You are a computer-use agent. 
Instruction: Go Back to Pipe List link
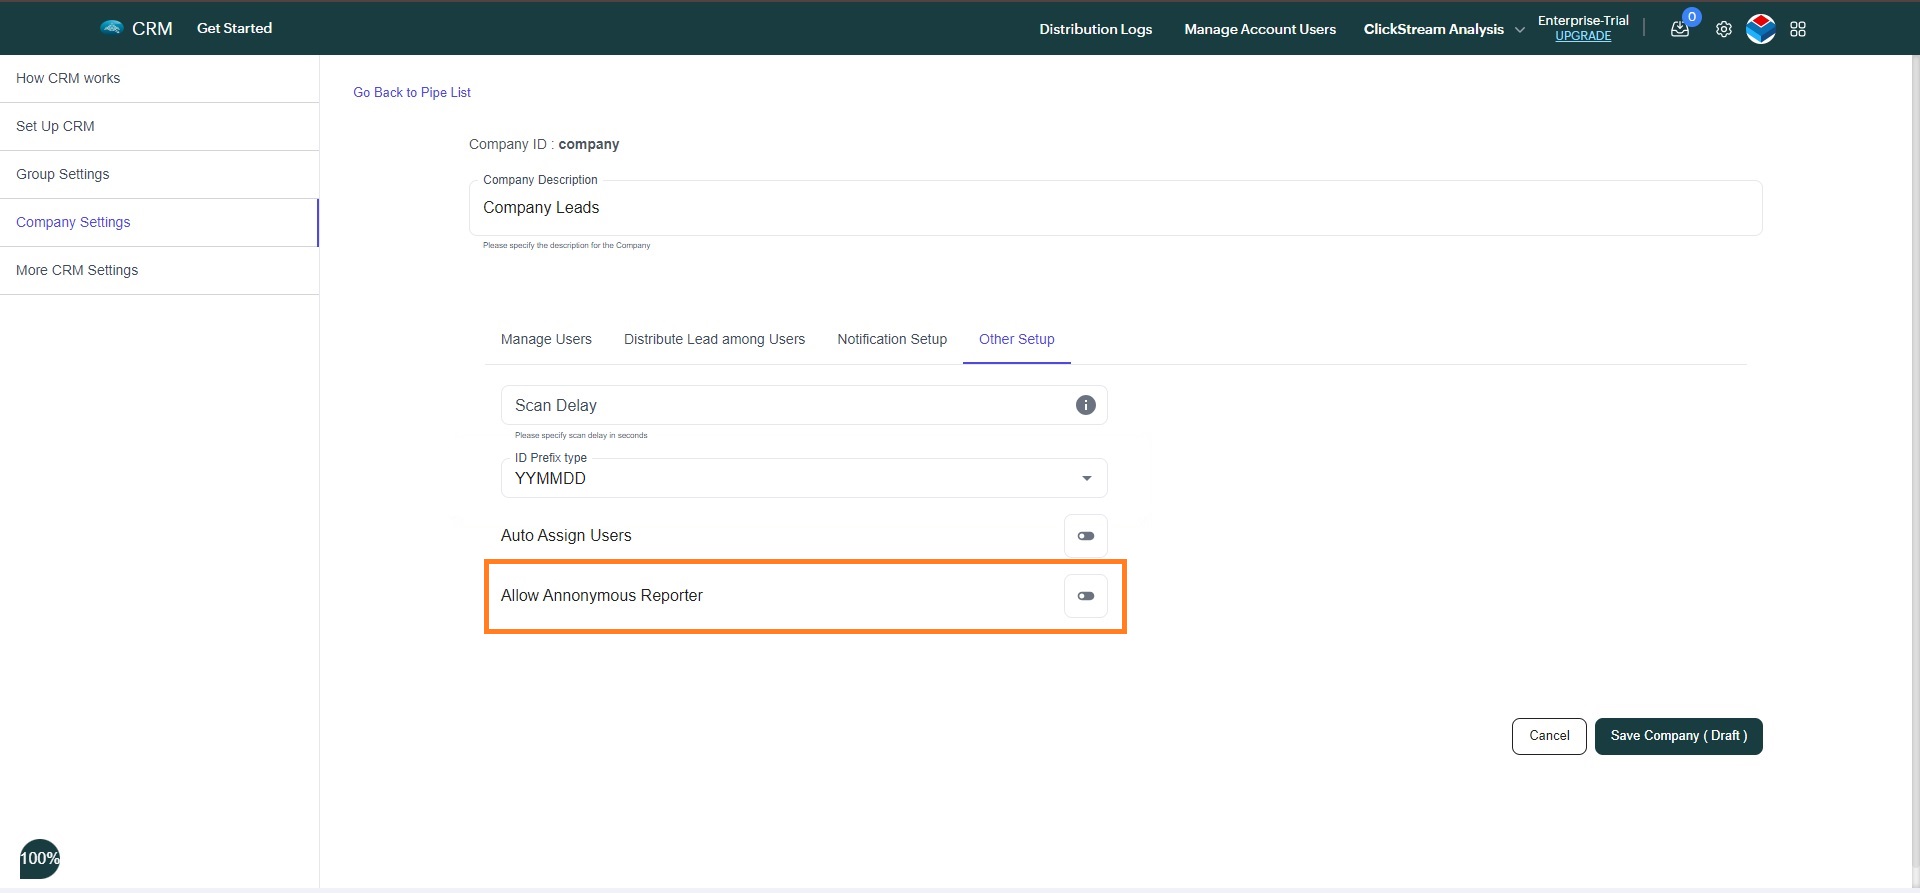pos(412,92)
